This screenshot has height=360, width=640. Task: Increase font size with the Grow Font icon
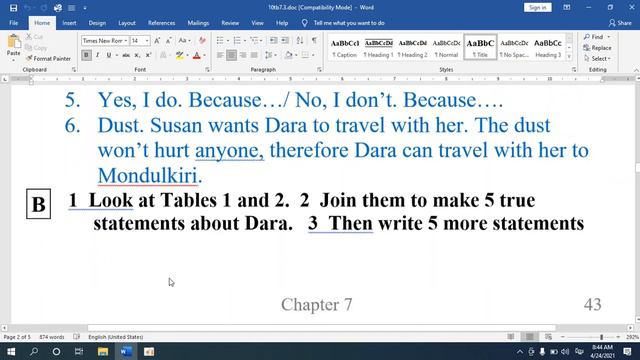point(157,41)
